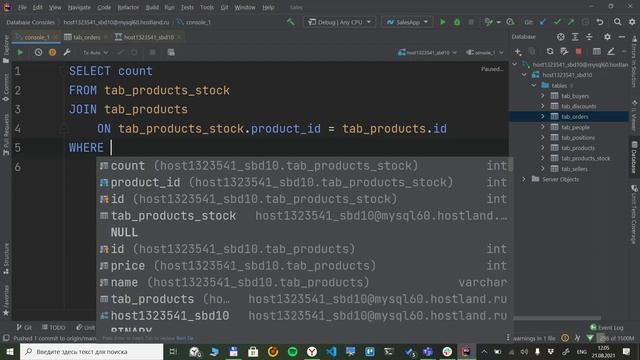Add new data source plus icon
Image resolution: width=640 pixels, height=360 pixels.
pos(518,51)
